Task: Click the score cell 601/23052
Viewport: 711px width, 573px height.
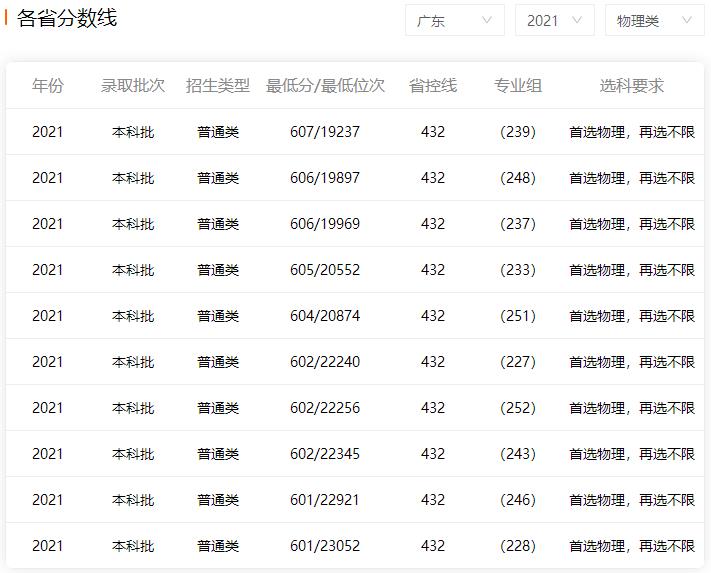Action: point(325,546)
